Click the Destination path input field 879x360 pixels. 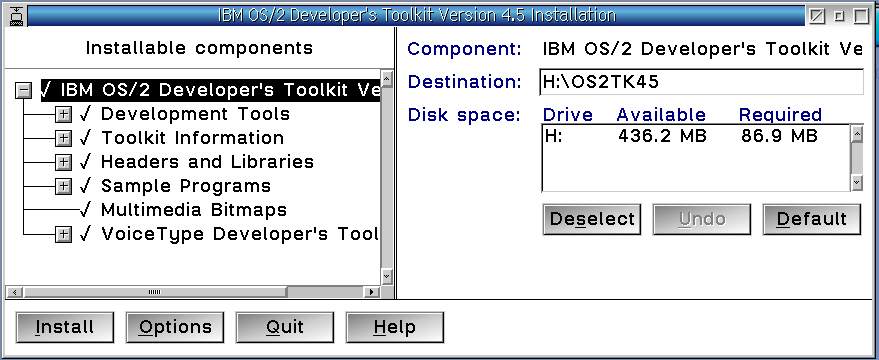tap(701, 82)
